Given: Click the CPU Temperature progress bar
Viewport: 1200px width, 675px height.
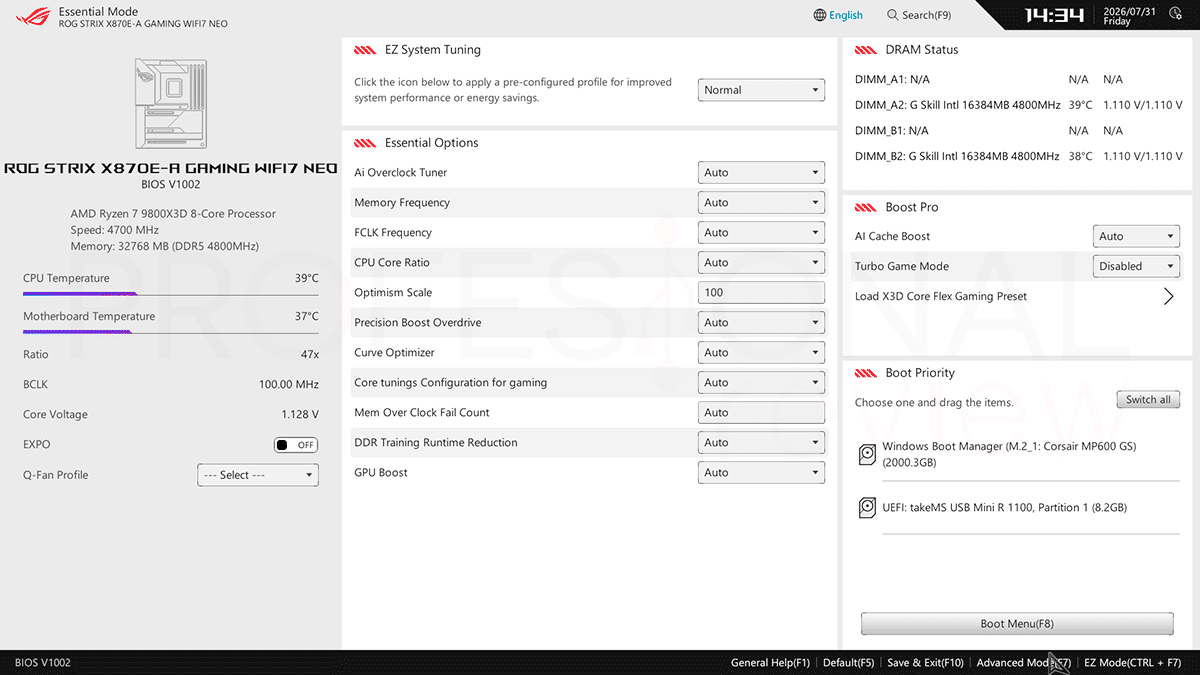Looking at the screenshot, I should click(171, 294).
